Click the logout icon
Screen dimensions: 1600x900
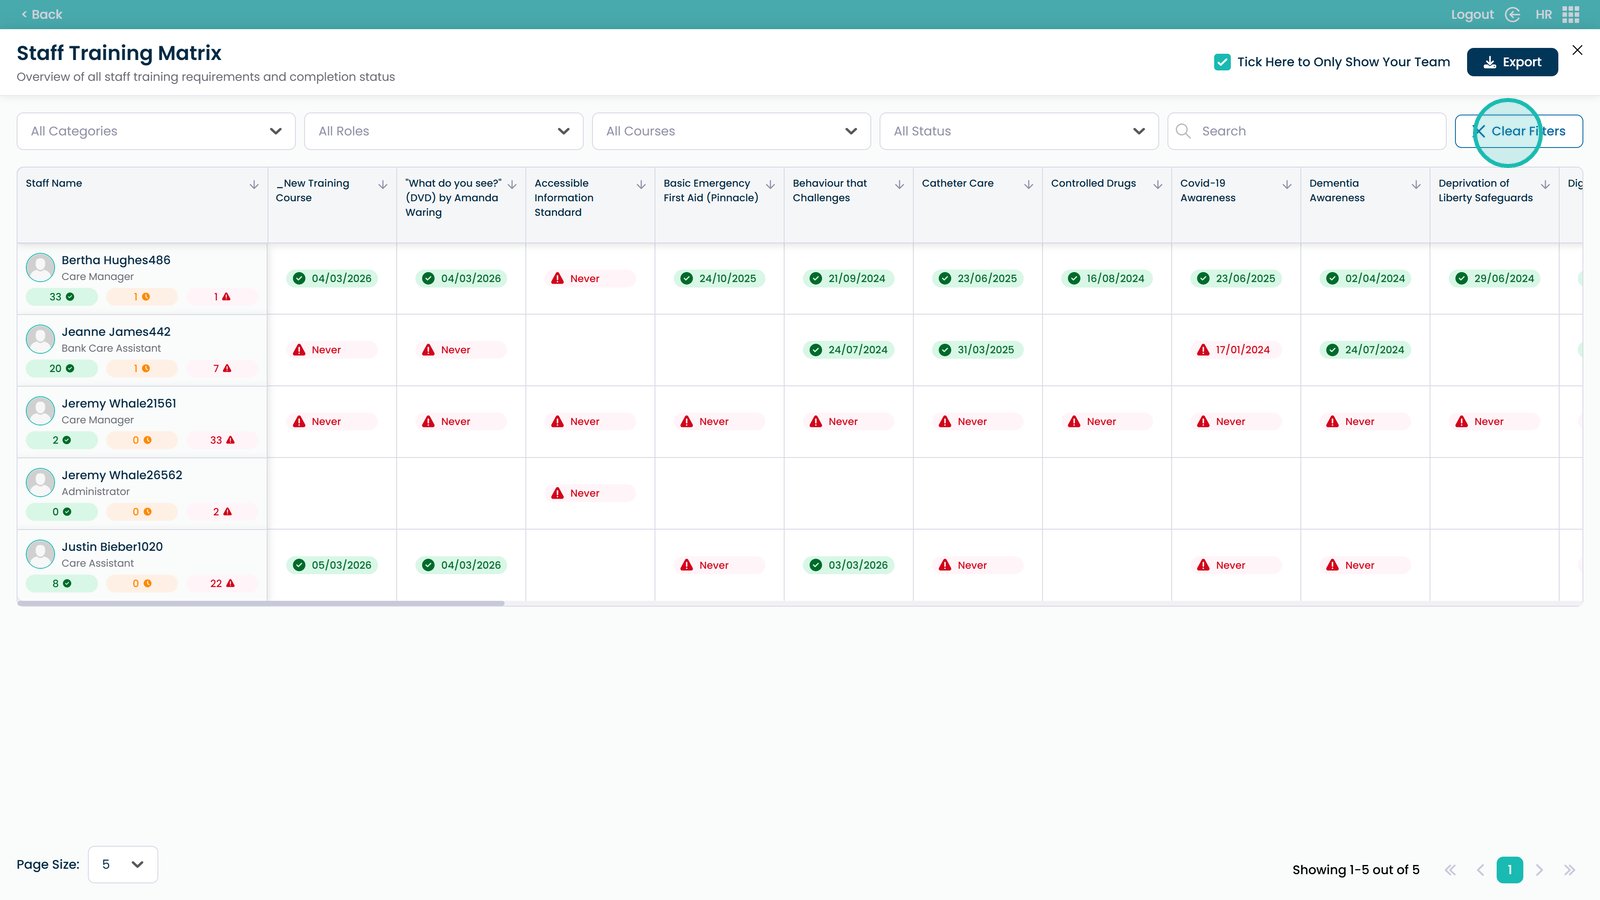coord(1512,14)
